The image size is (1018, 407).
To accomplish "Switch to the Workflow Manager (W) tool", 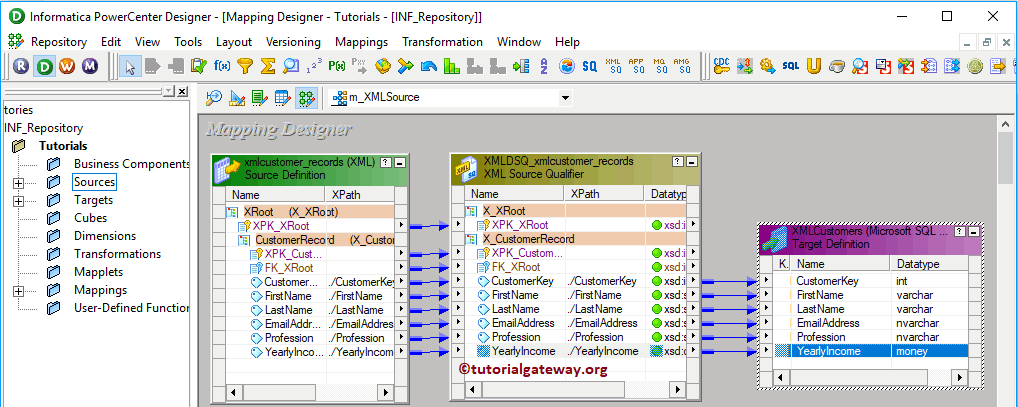I will click(67, 66).
